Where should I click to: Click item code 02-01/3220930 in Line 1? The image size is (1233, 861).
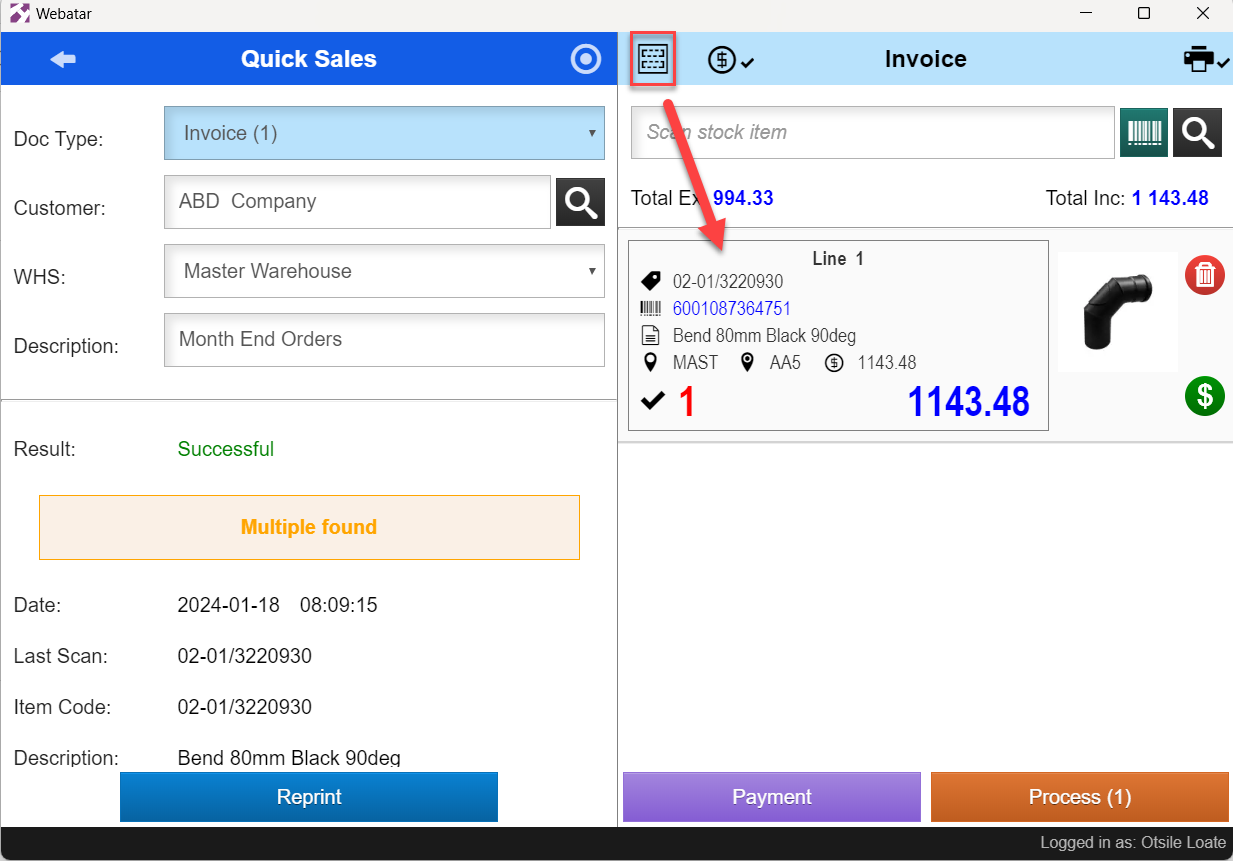(x=728, y=282)
